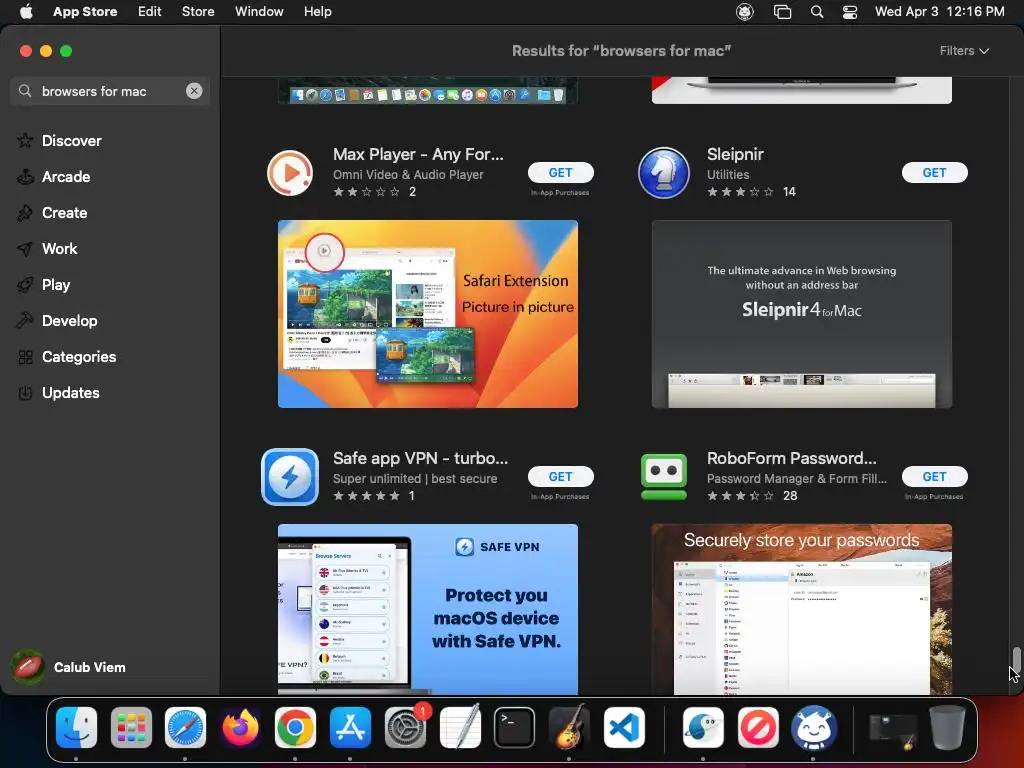Open Safe app VPN lightning icon
Image resolution: width=1024 pixels, height=768 pixels.
pos(290,477)
